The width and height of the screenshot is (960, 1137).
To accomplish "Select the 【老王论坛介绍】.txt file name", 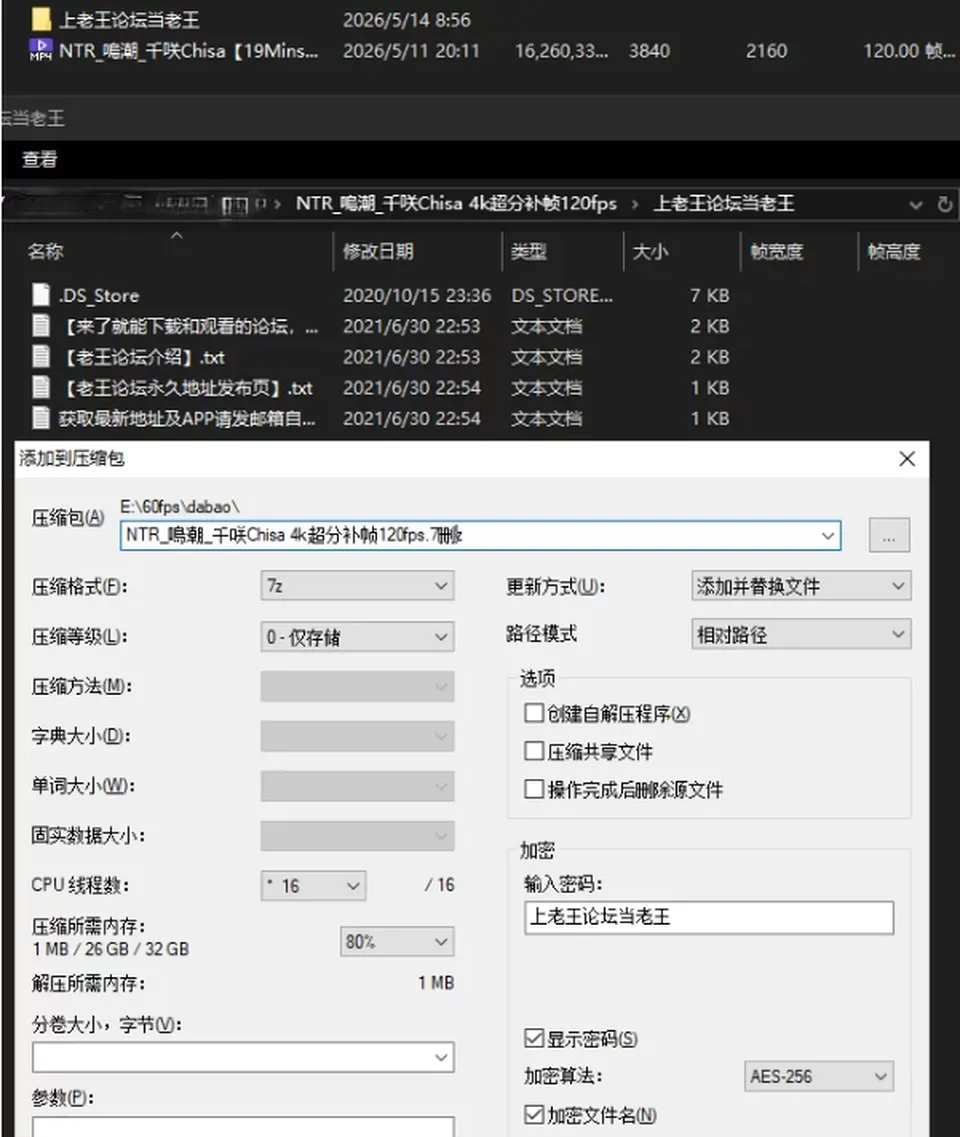I will [143, 357].
